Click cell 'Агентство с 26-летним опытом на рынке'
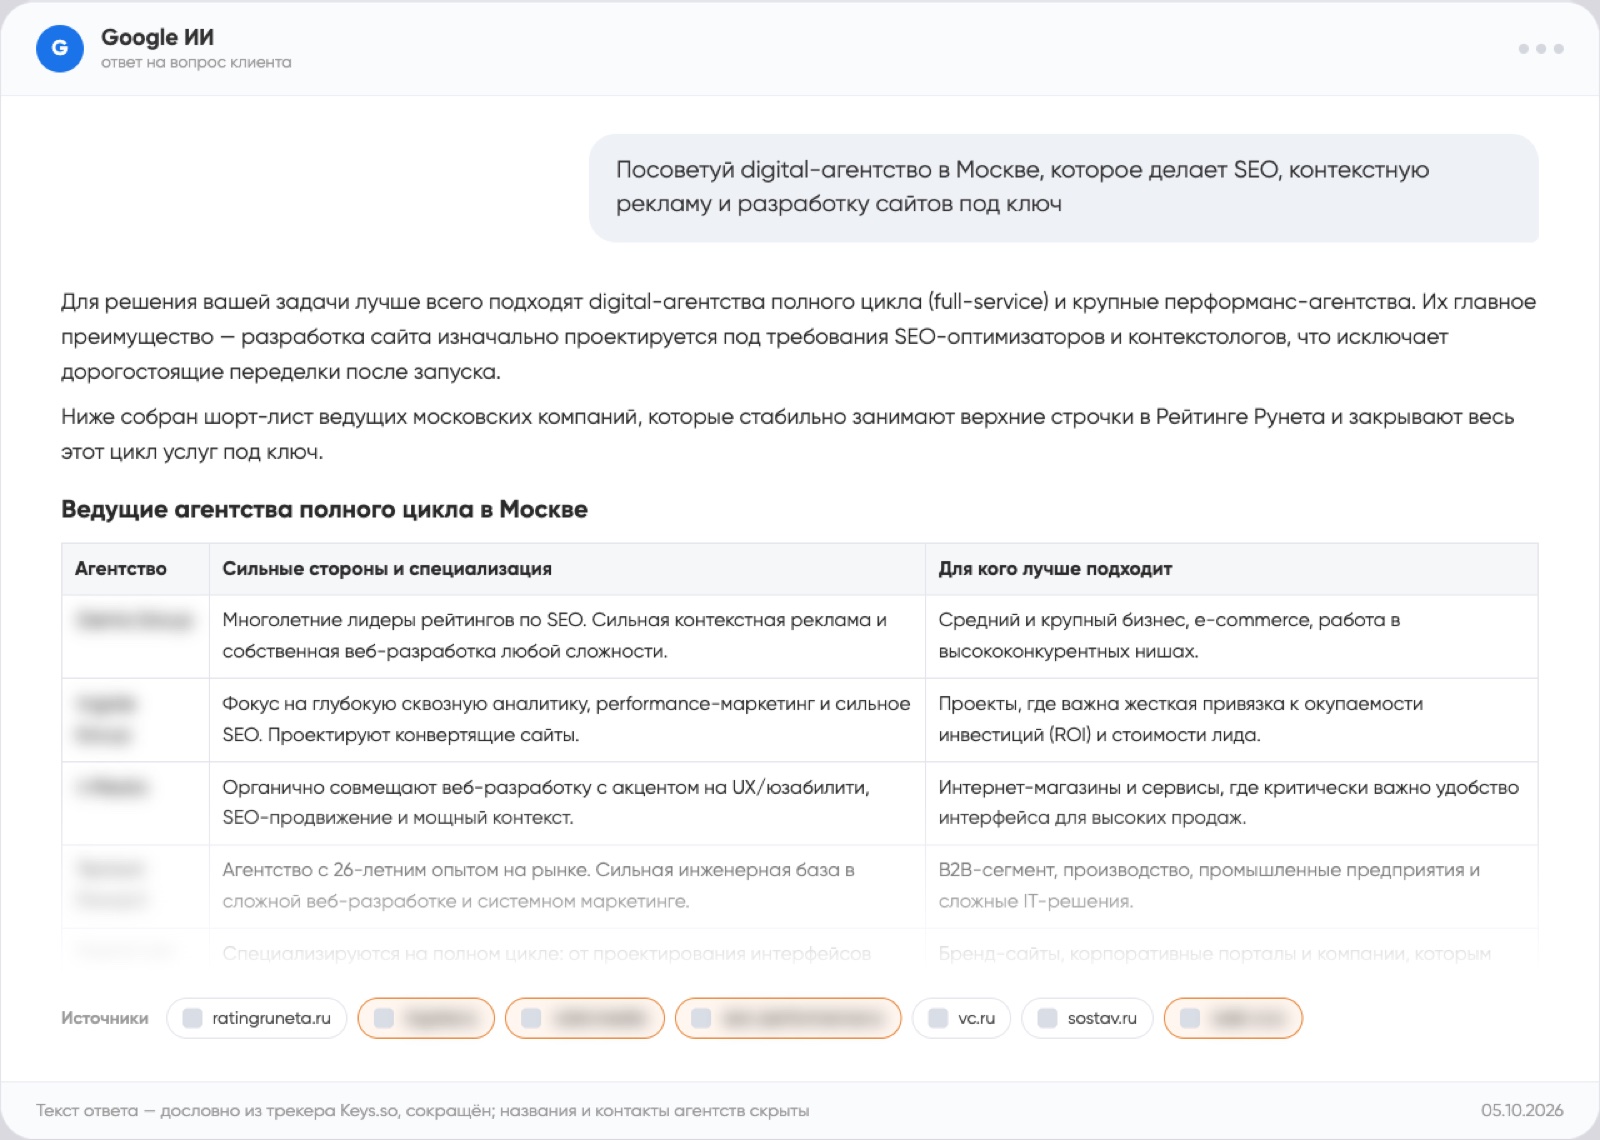This screenshot has width=1600, height=1140. (567, 886)
